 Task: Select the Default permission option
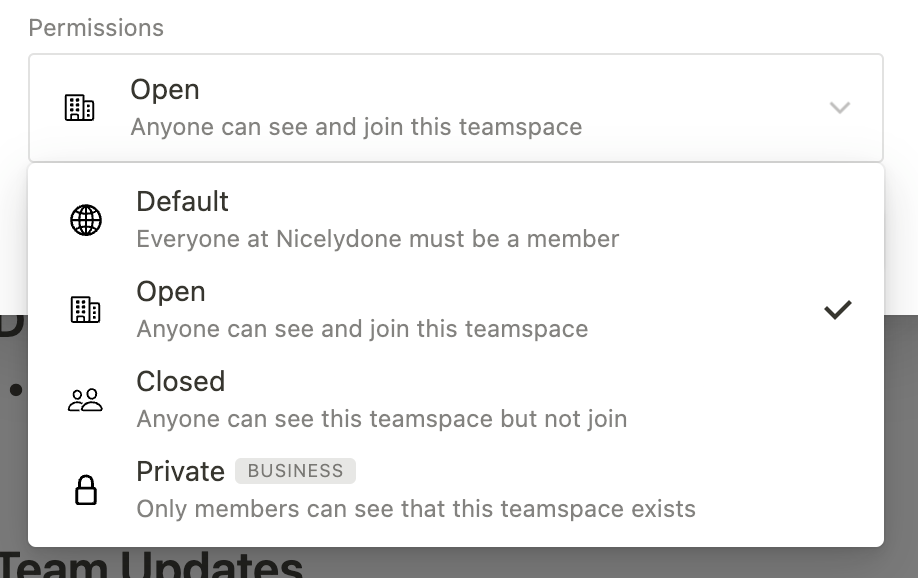pyautogui.click(x=183, y=202)
